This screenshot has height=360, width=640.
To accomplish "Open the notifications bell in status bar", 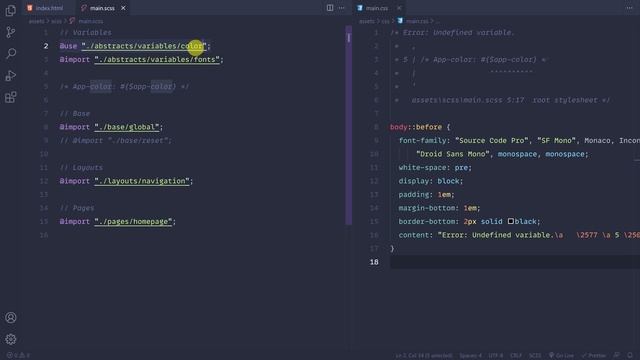I will [630, 355].
